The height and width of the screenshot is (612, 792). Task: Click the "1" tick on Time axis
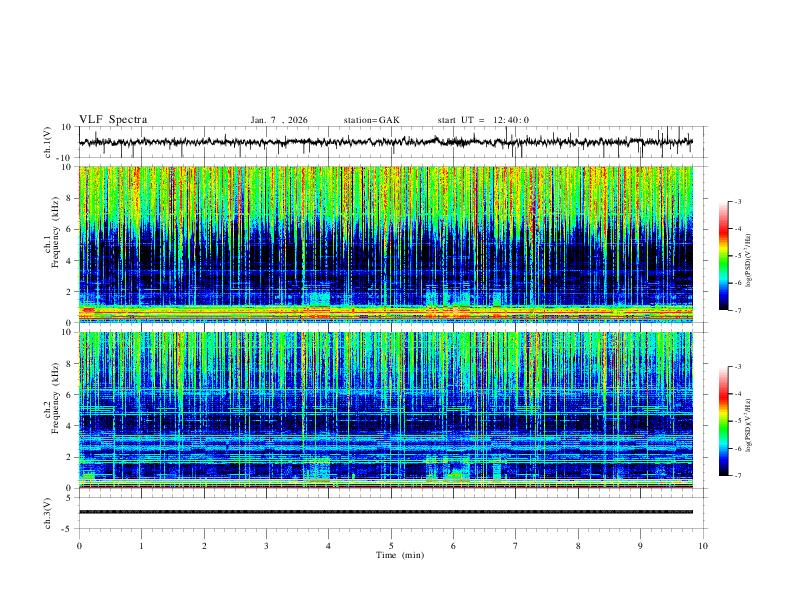click(142, 546)
